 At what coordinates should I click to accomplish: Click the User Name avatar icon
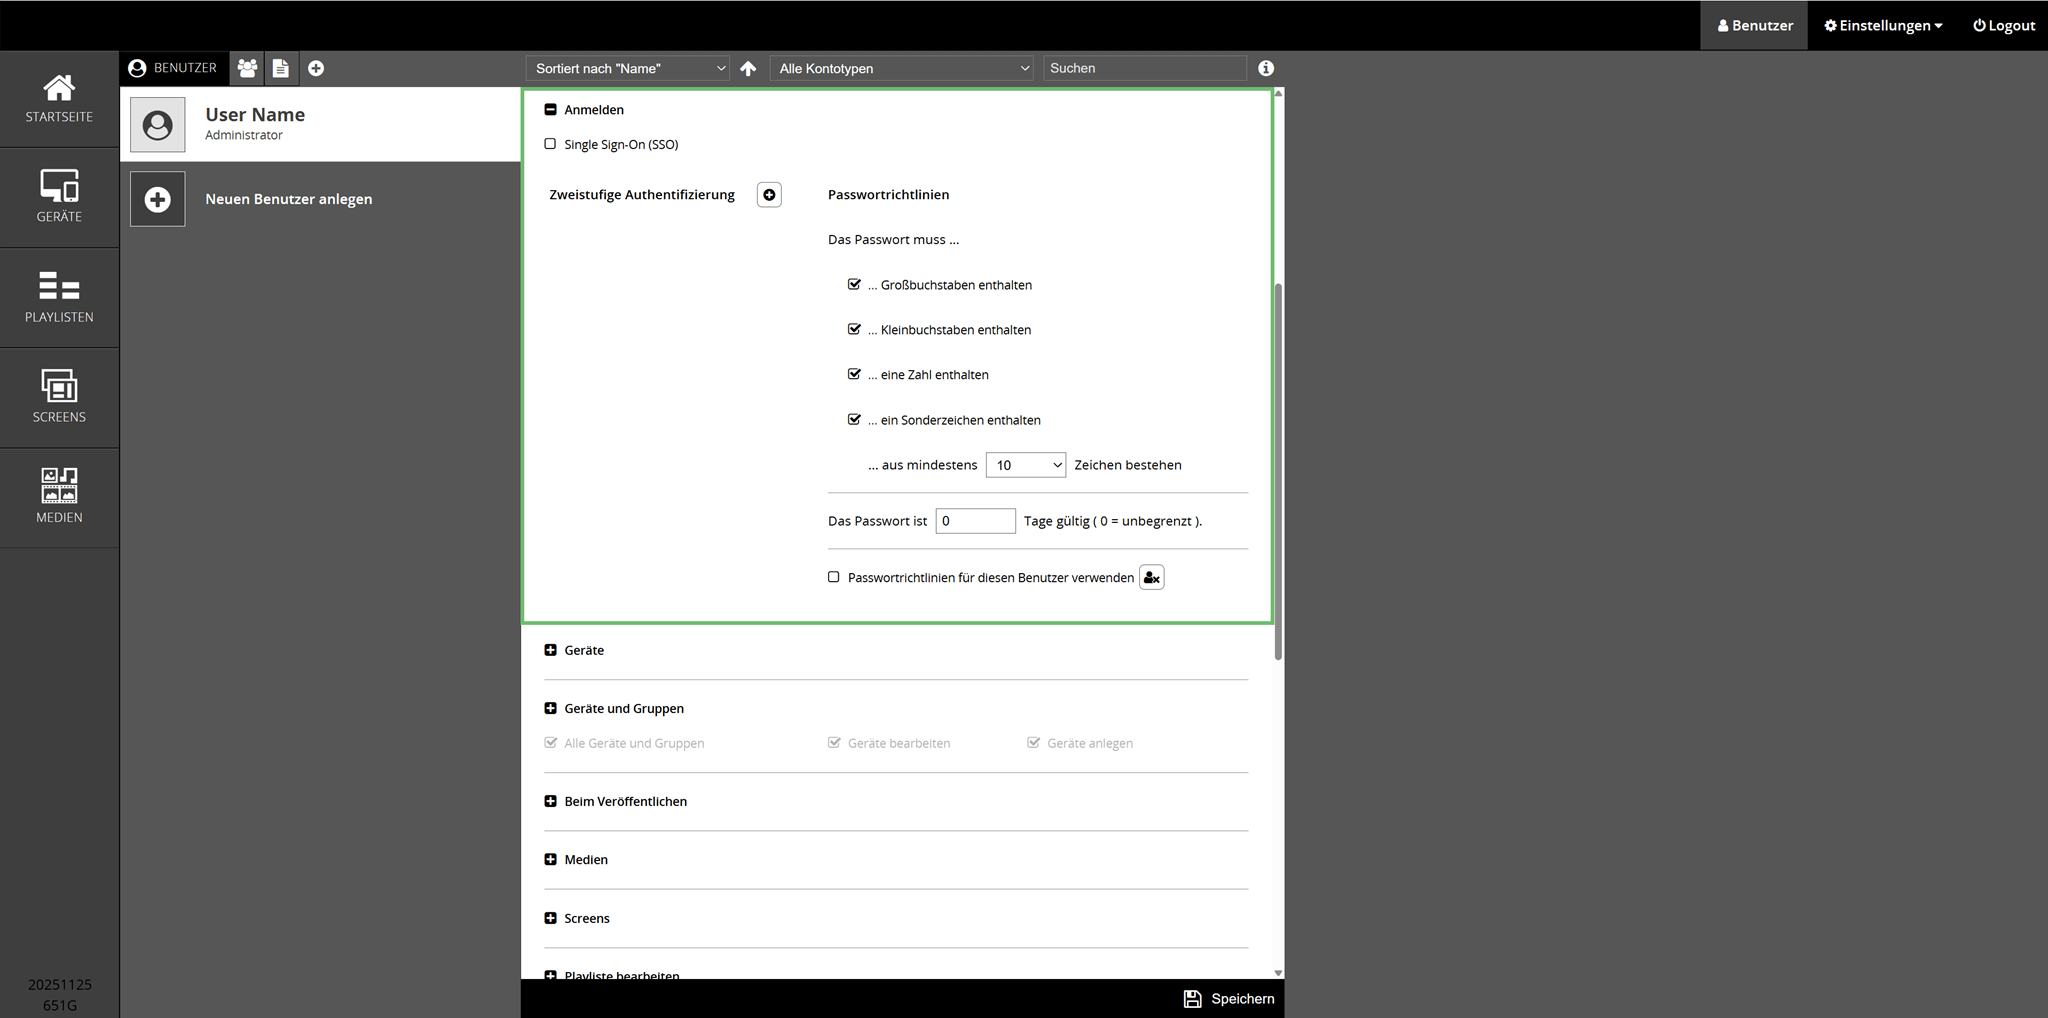[157, 125]
